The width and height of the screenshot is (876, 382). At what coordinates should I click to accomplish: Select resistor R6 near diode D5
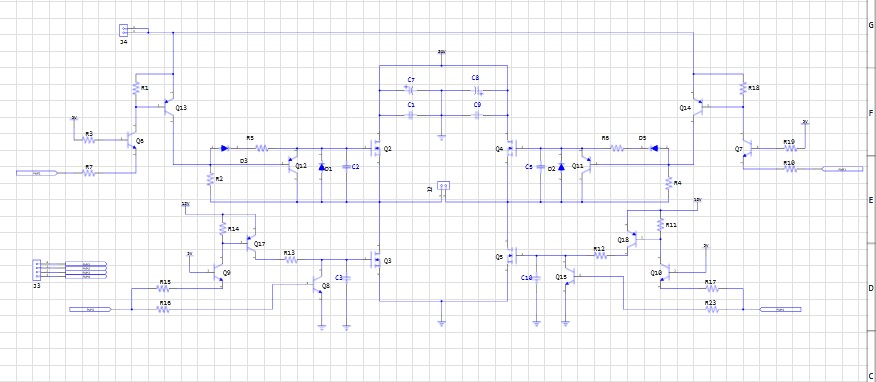click(x=616, y=148)
